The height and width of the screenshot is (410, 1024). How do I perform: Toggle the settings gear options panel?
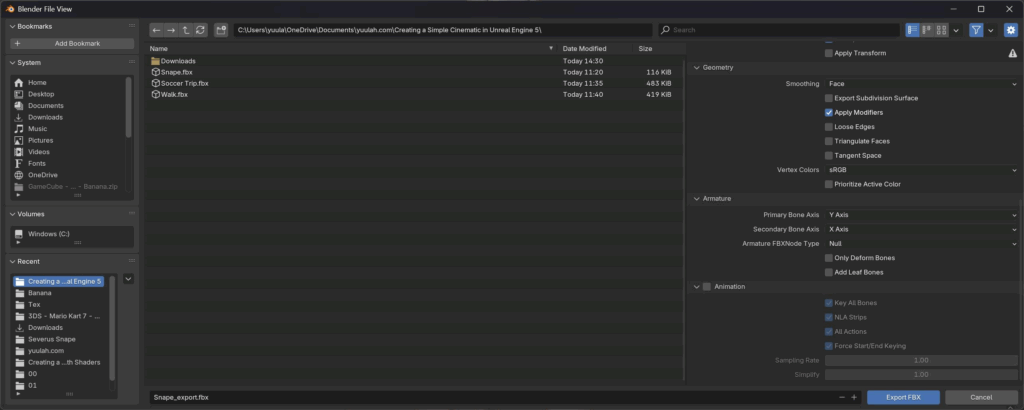pos(1009,31)
